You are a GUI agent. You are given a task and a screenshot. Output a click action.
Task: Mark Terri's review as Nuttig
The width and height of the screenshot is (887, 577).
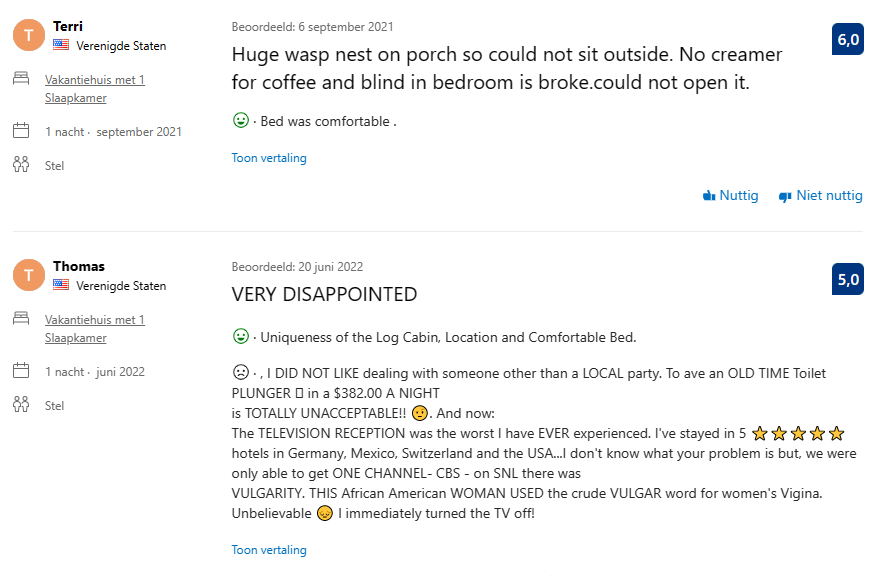[x=731, y=196]
